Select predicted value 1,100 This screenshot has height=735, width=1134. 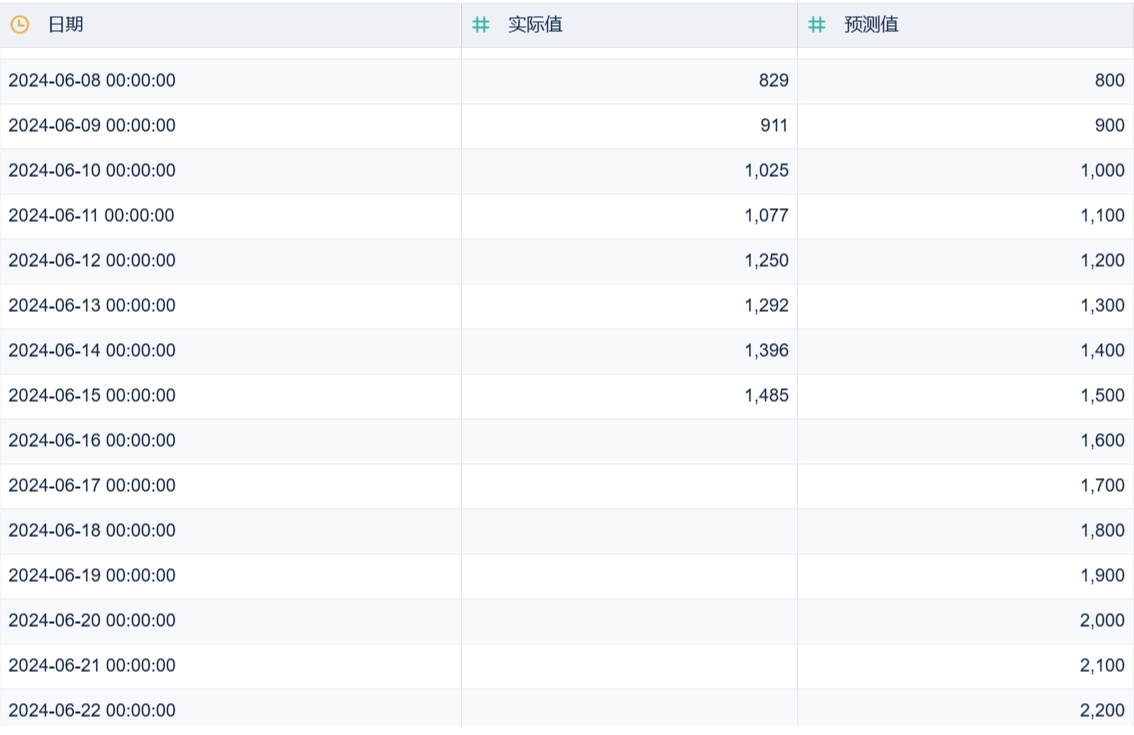(x=1103, y=215)
